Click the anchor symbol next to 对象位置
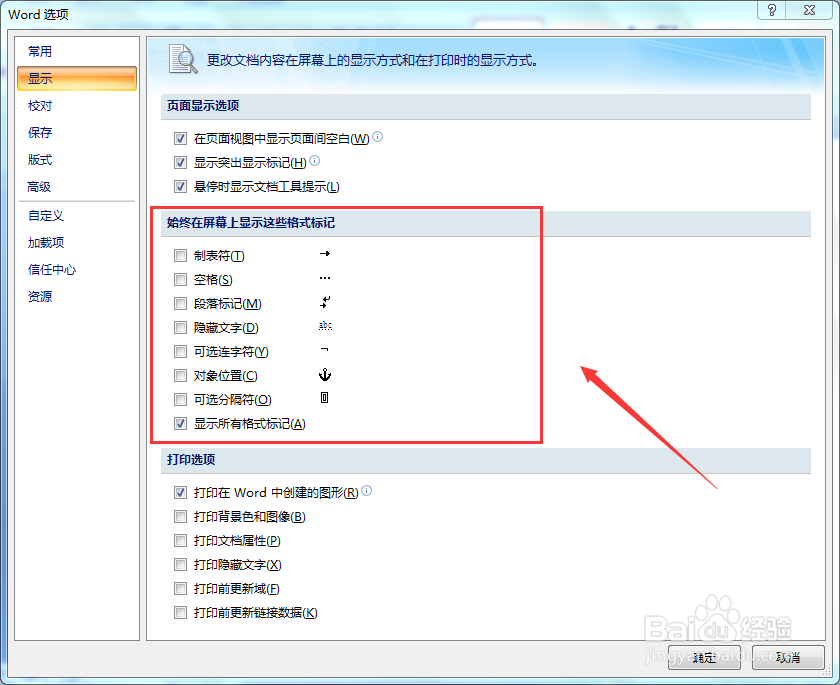Screen dimensions: 840x685 pos(325,374)
